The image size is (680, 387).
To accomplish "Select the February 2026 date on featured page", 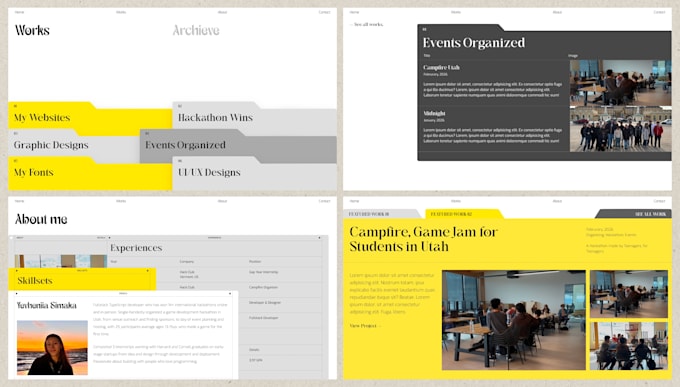I will point(599,229).
